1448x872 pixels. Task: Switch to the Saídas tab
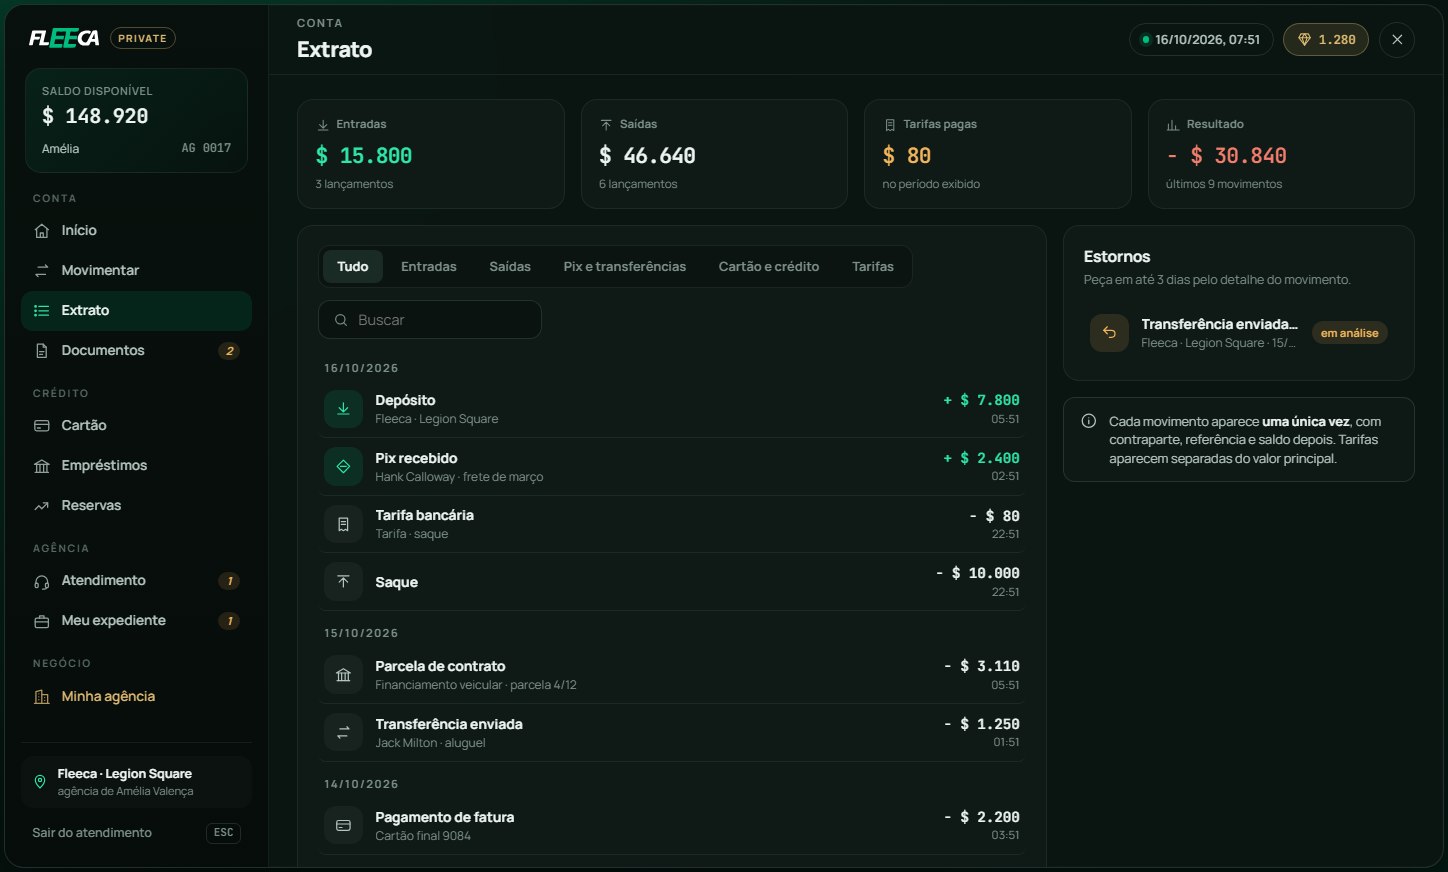tap(510, 267)
